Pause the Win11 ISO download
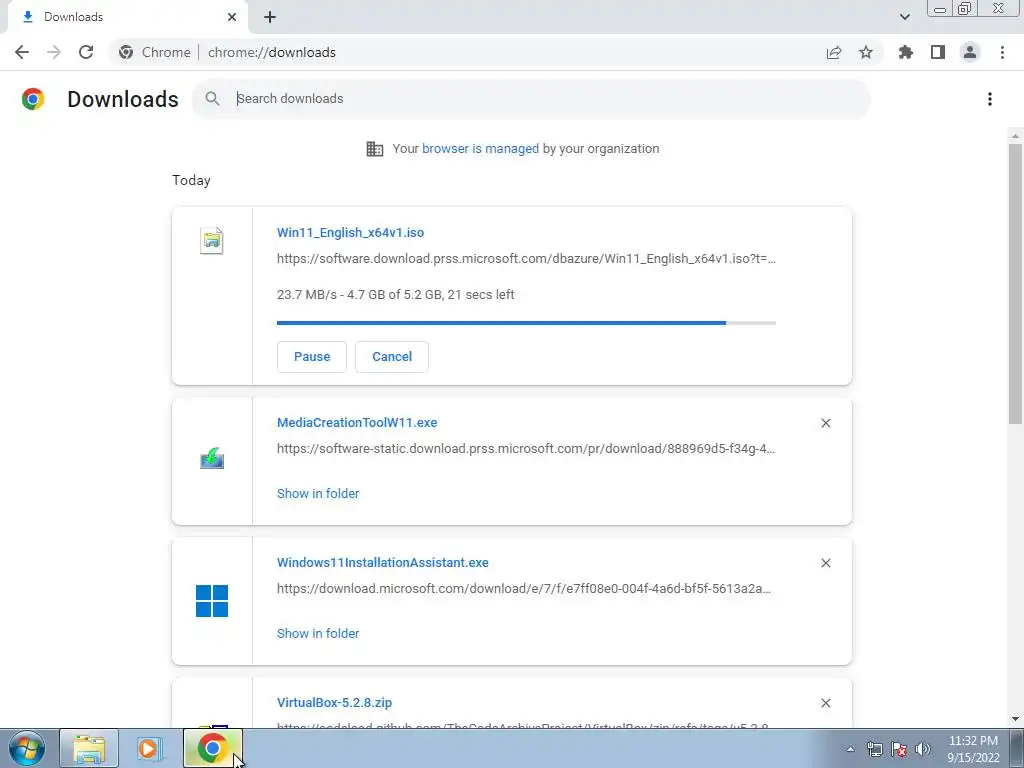 [312, 357]
